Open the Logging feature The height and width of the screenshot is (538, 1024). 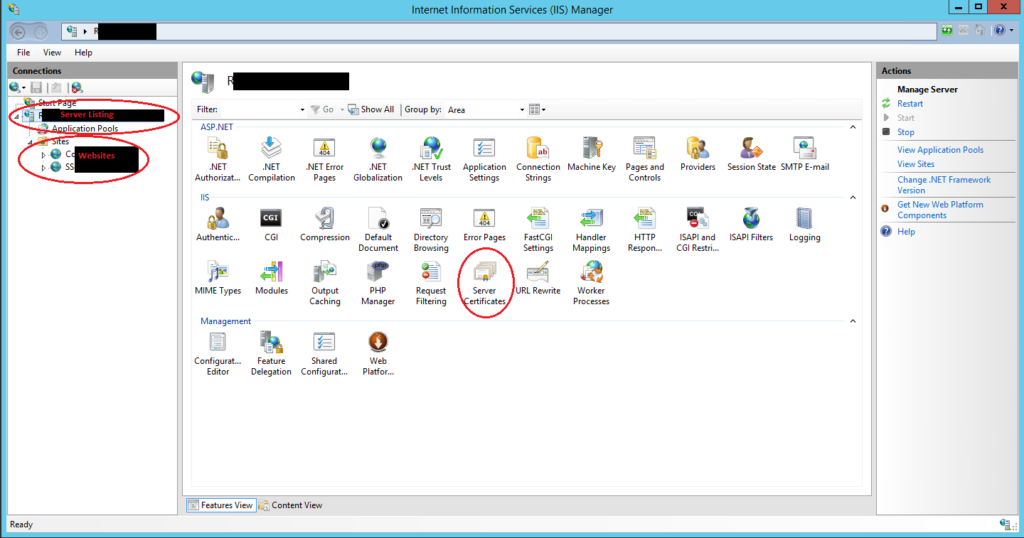point(805,225)
